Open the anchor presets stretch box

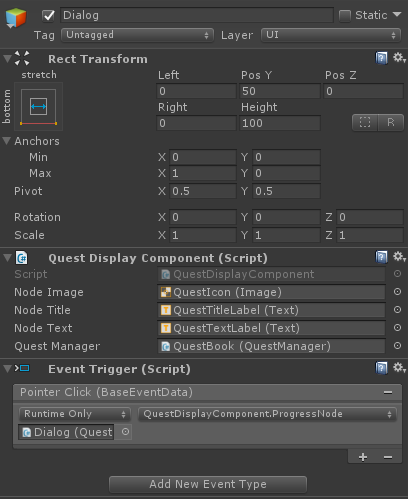38,107
